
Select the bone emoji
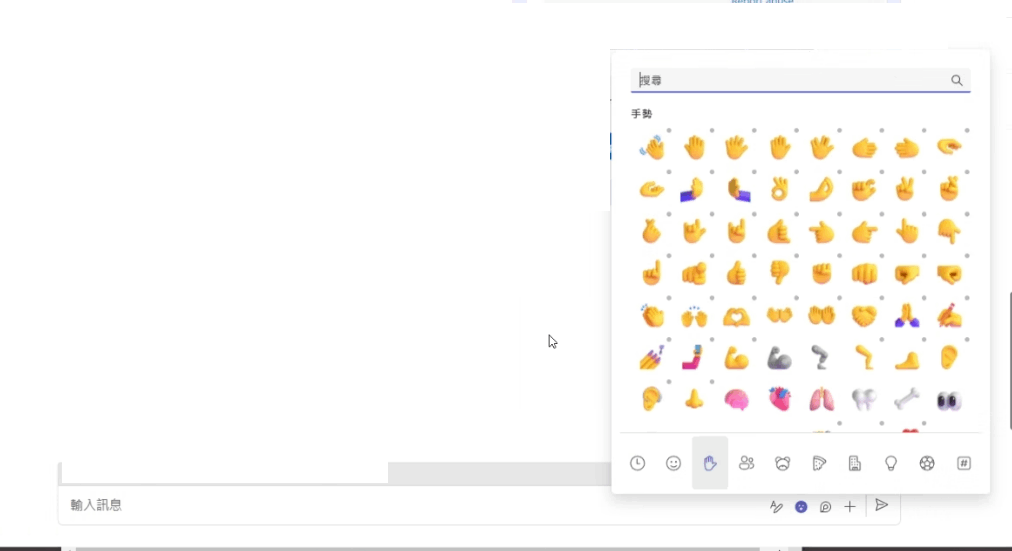tap(906, 400)
